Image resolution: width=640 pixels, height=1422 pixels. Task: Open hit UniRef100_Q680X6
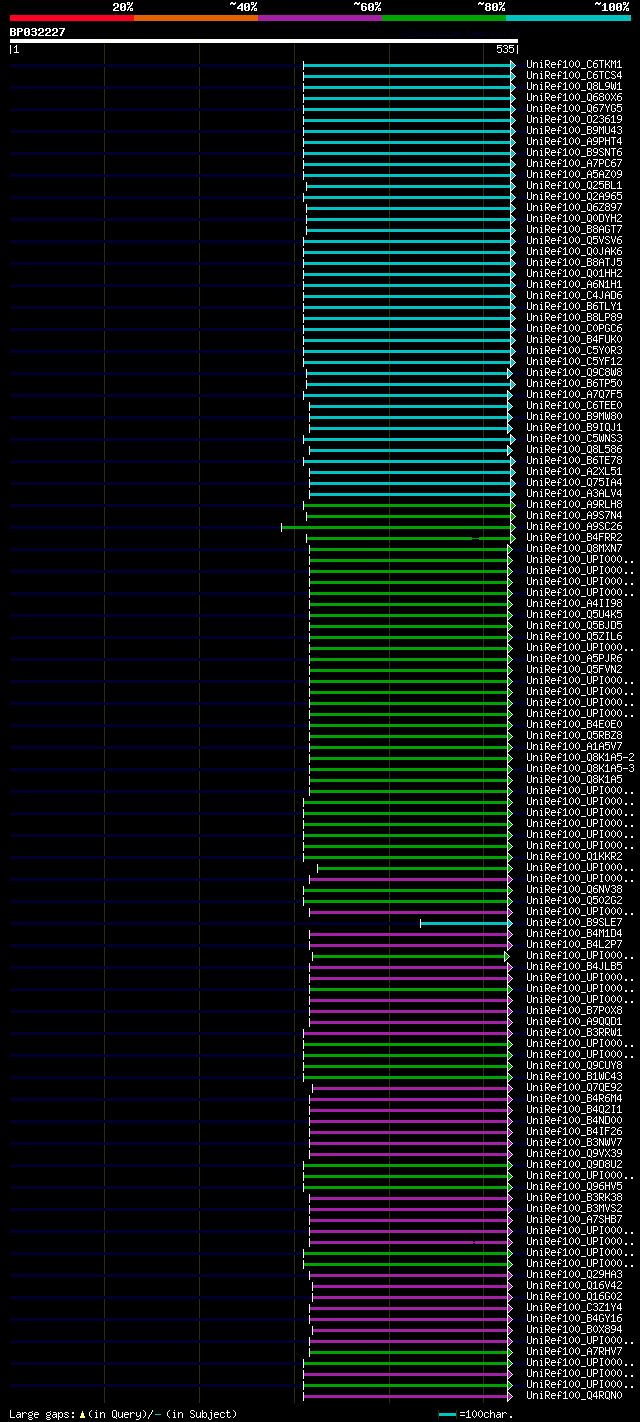[574, 97]
